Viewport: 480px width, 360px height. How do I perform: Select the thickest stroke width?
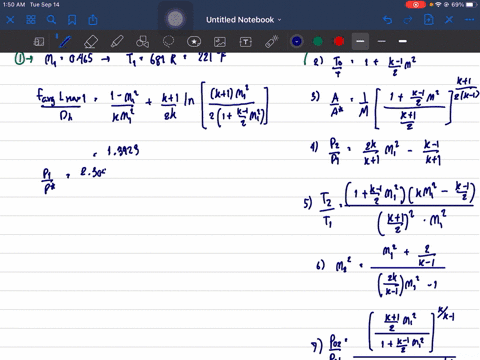(x=403, y=41)
